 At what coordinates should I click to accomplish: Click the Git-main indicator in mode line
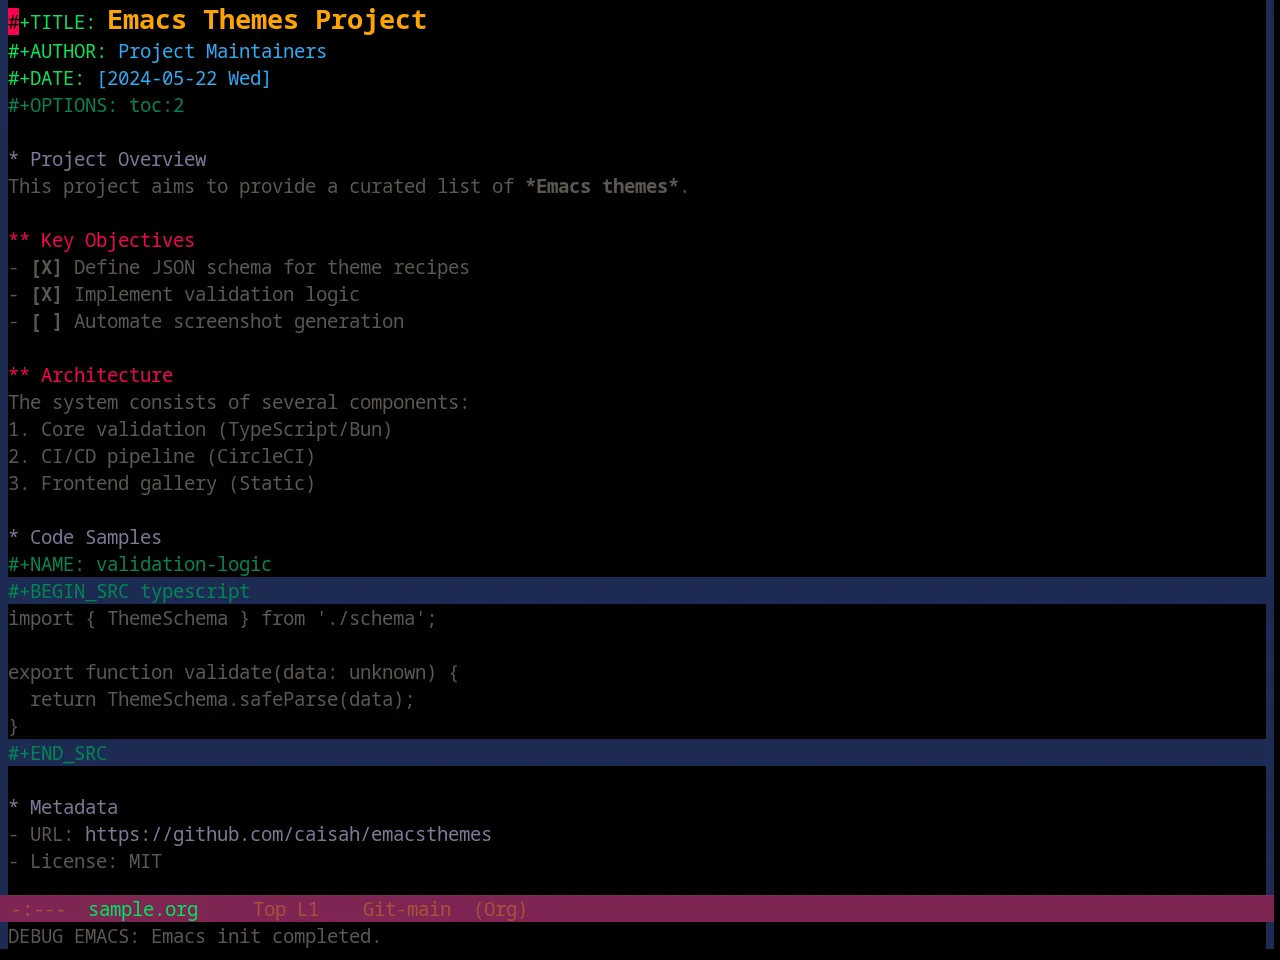[406, 909]
